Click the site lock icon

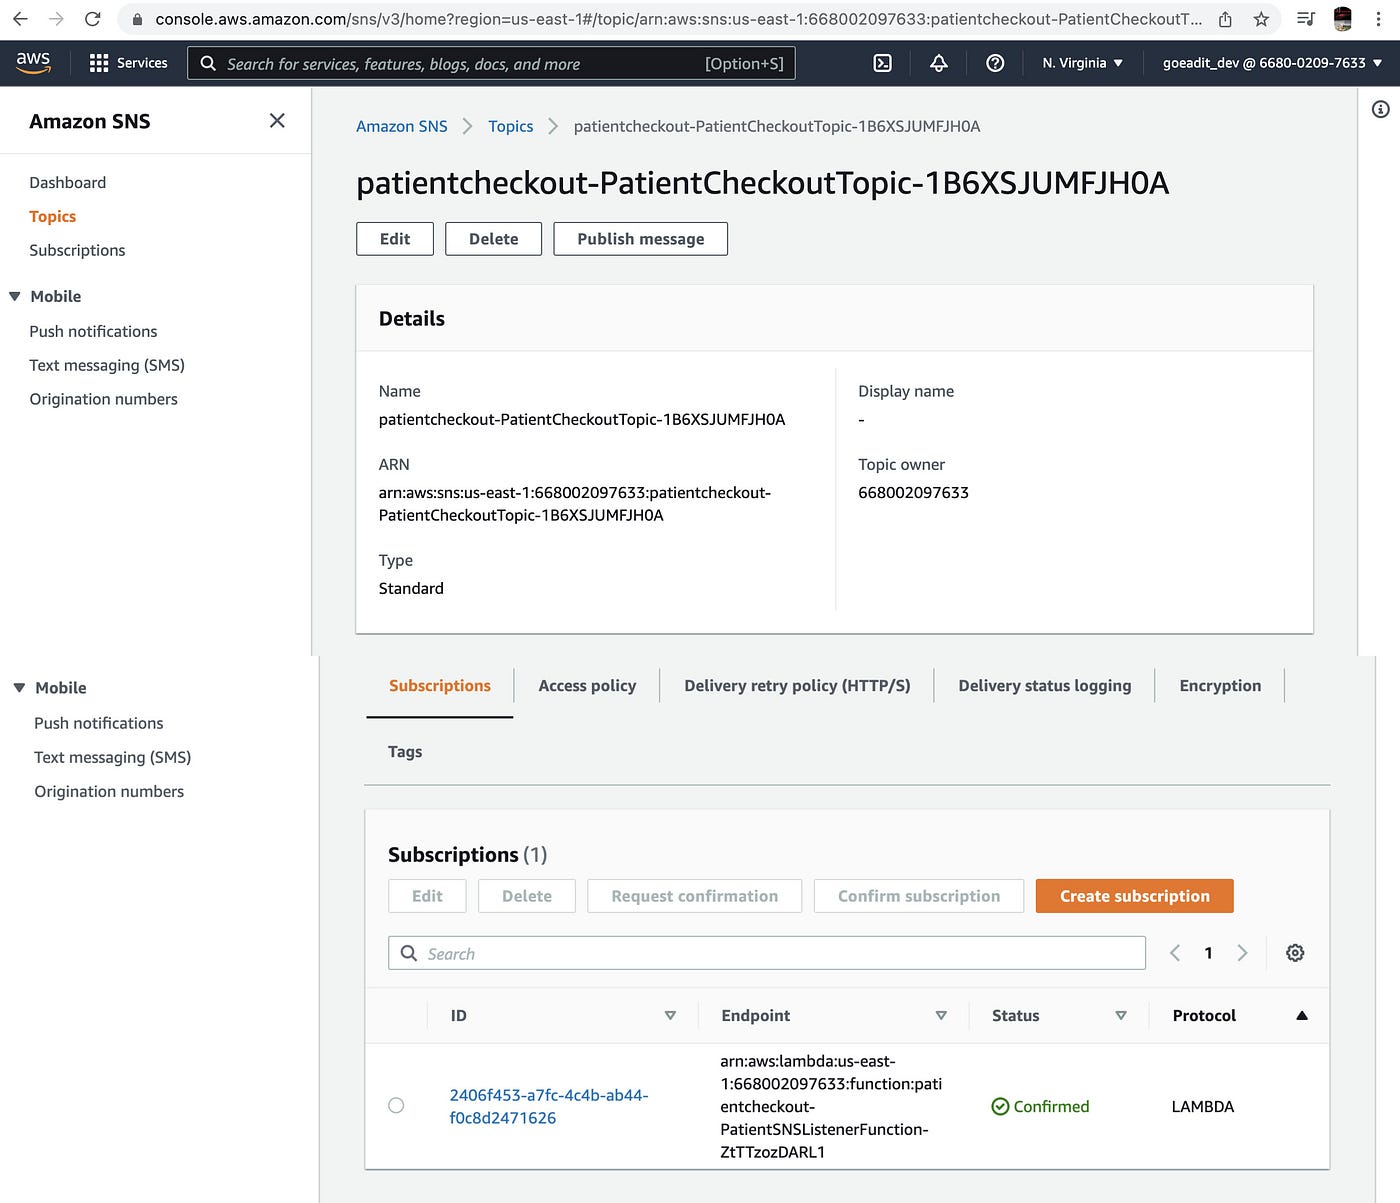(137, 19)
